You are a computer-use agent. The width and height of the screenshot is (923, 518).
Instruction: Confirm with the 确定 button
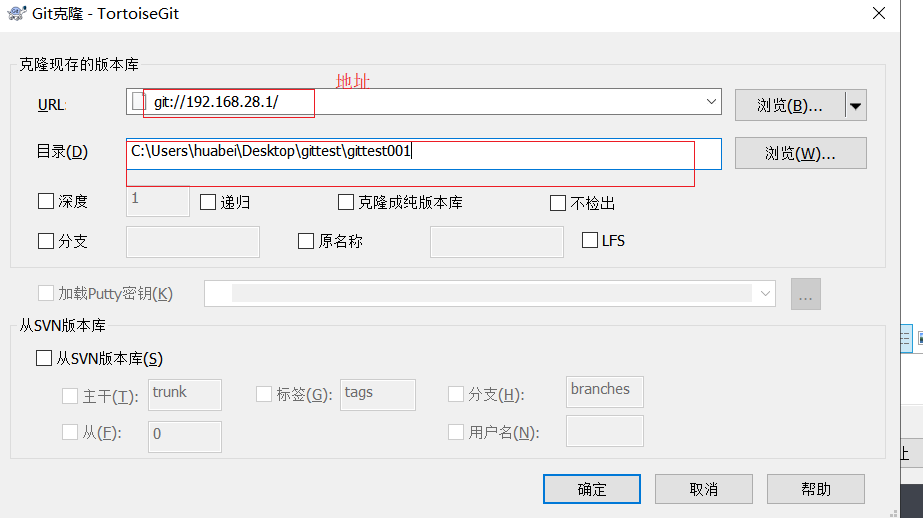coord(592,489)
